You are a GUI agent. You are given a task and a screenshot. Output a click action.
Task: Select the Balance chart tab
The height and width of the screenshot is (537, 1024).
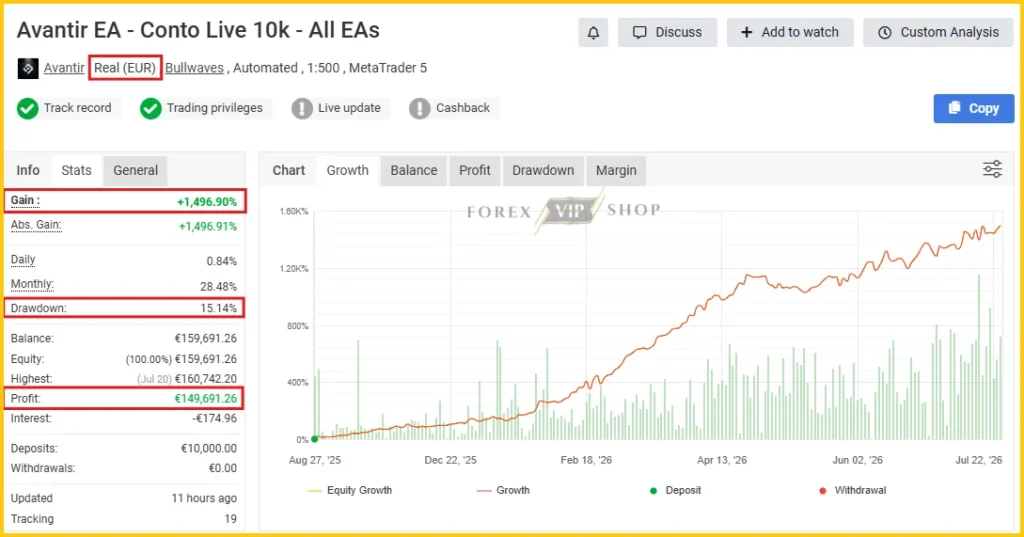[x=413, y=171]
